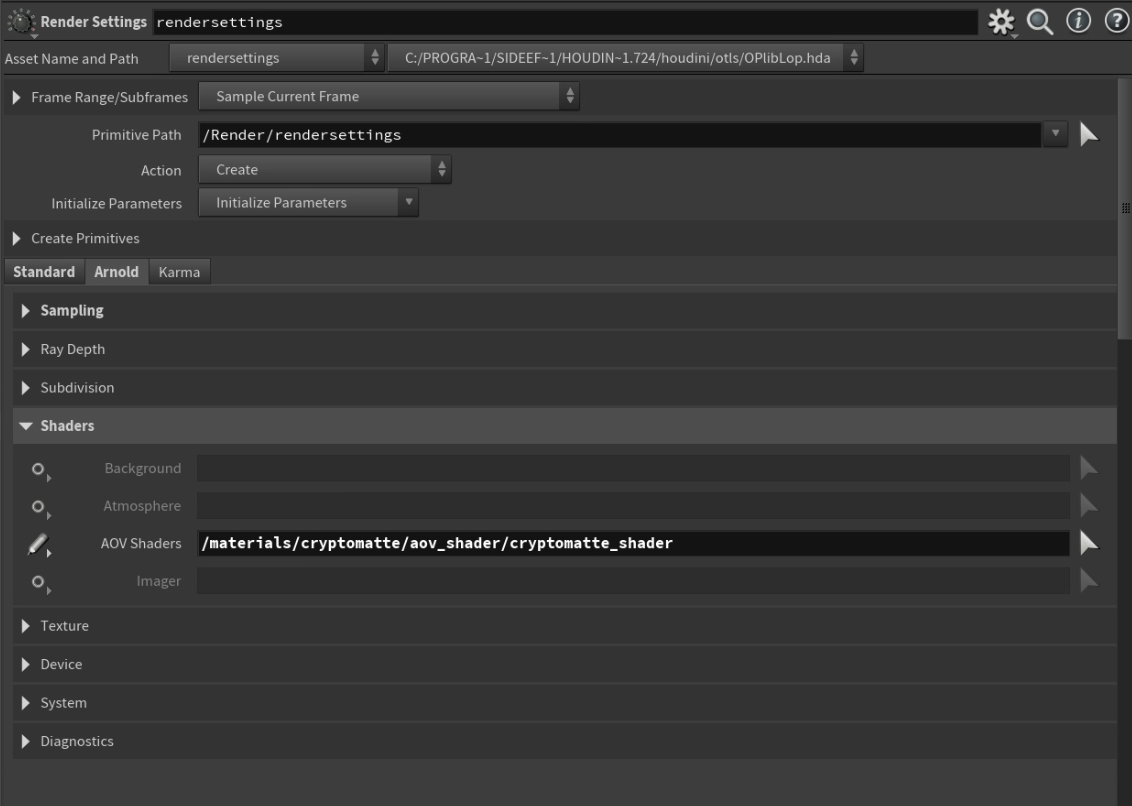Click inside the Primitive Path field
This screenshot has width=1132, height=806.
click(x=500, y=134)
